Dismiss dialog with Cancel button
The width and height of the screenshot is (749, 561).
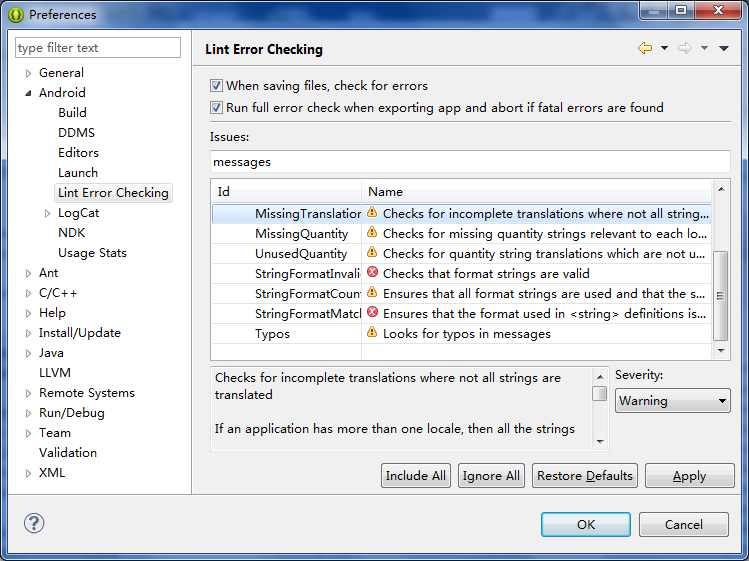(684, 525)
